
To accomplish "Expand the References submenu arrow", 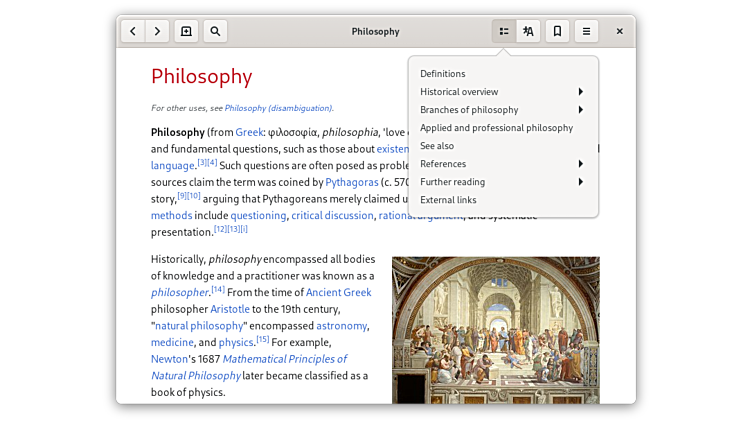I will [x=580, y=164].
